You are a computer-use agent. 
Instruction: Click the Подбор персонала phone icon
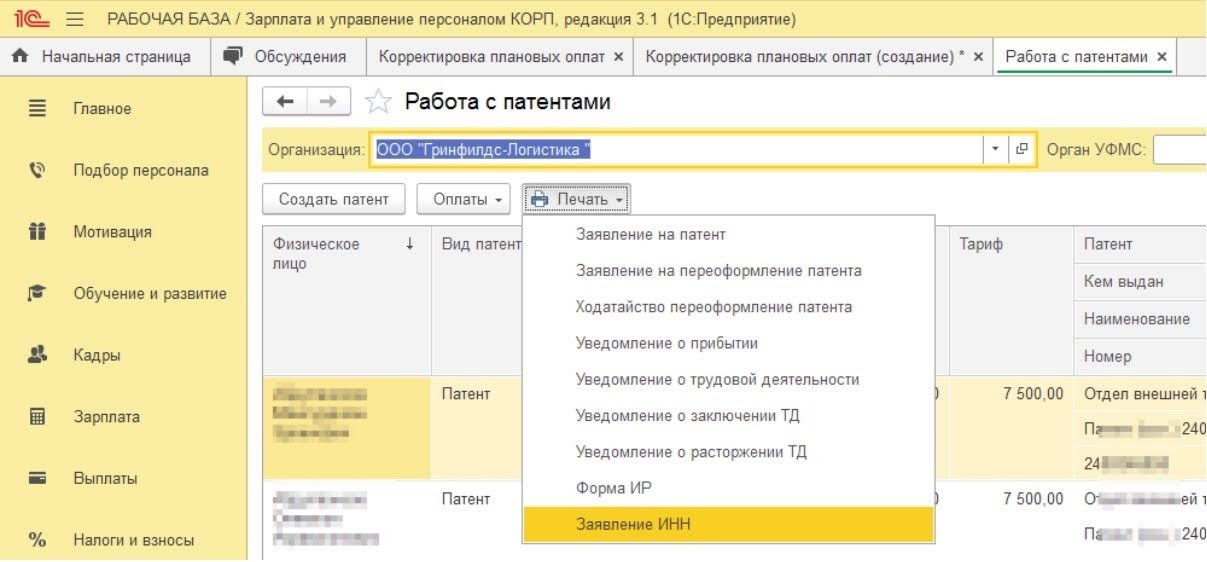[37, 170]
